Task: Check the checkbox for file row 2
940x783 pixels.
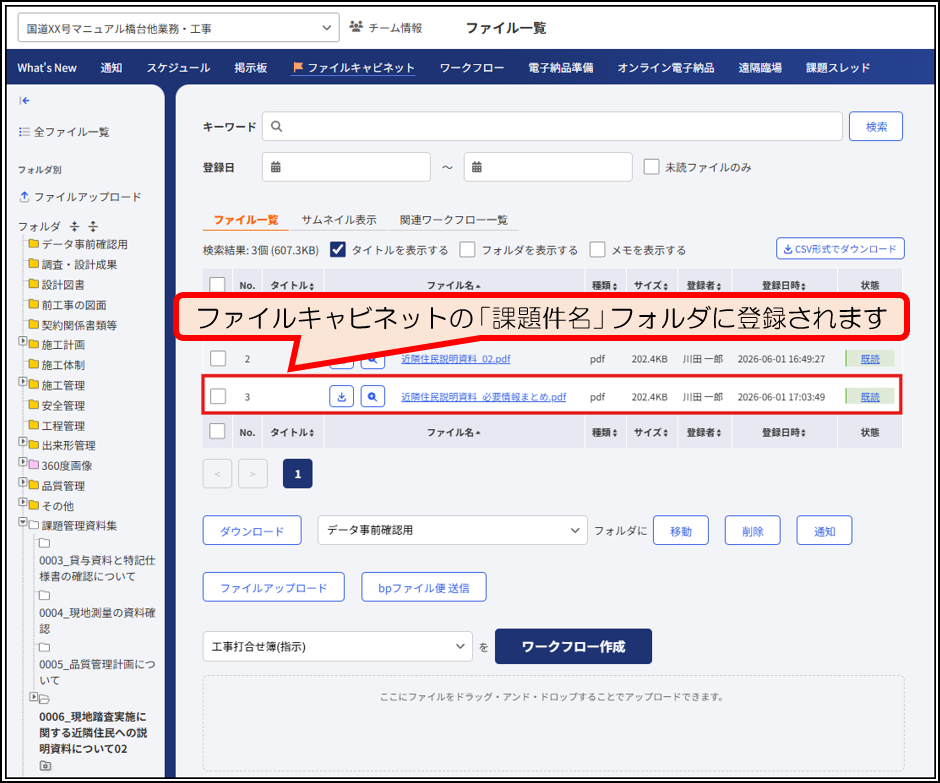Action: tap(218, 359)
